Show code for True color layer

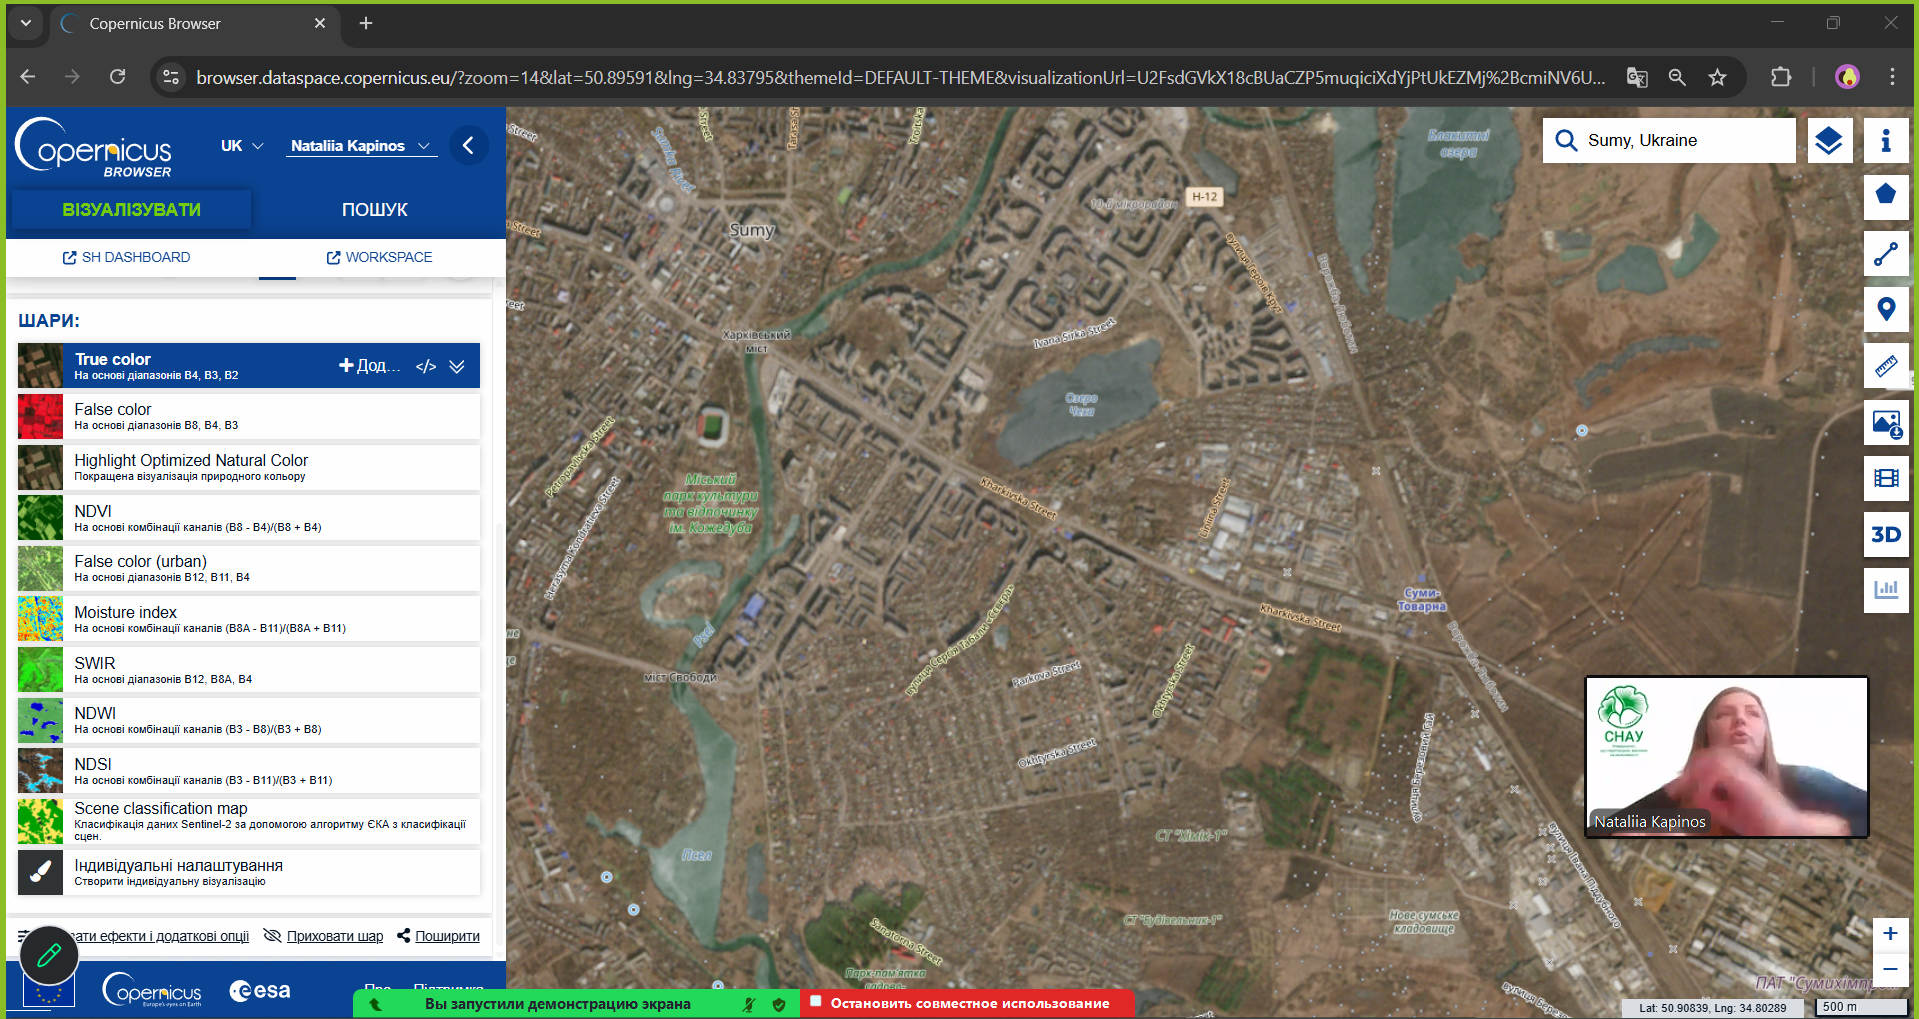426,366
